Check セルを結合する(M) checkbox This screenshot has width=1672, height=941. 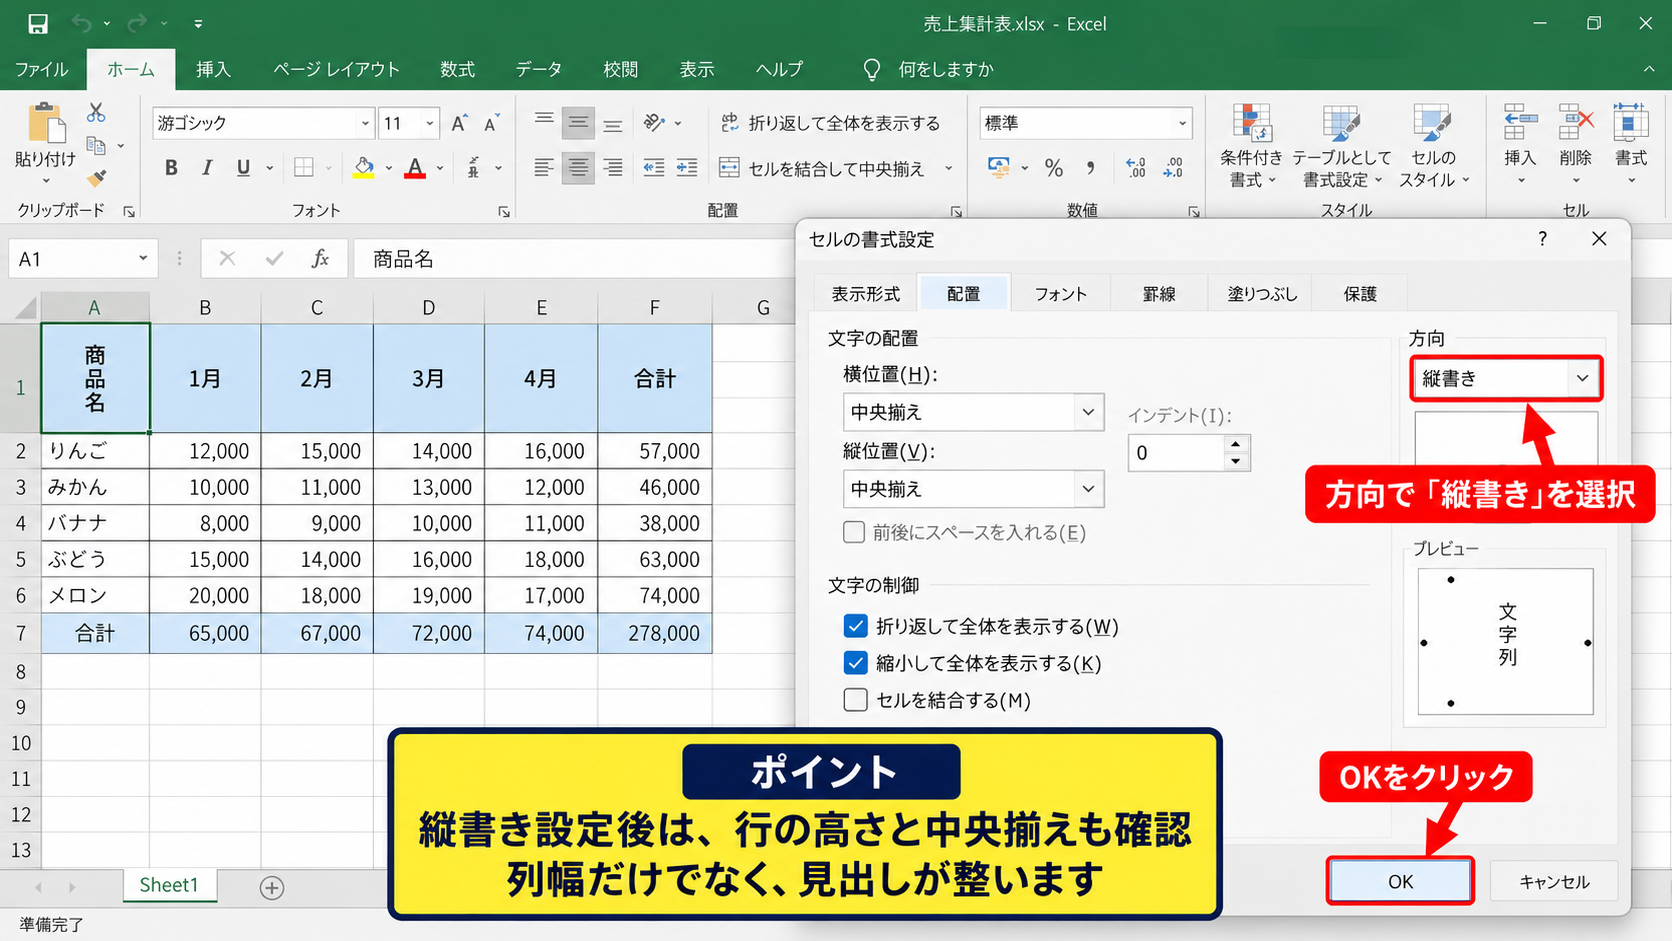855,700
